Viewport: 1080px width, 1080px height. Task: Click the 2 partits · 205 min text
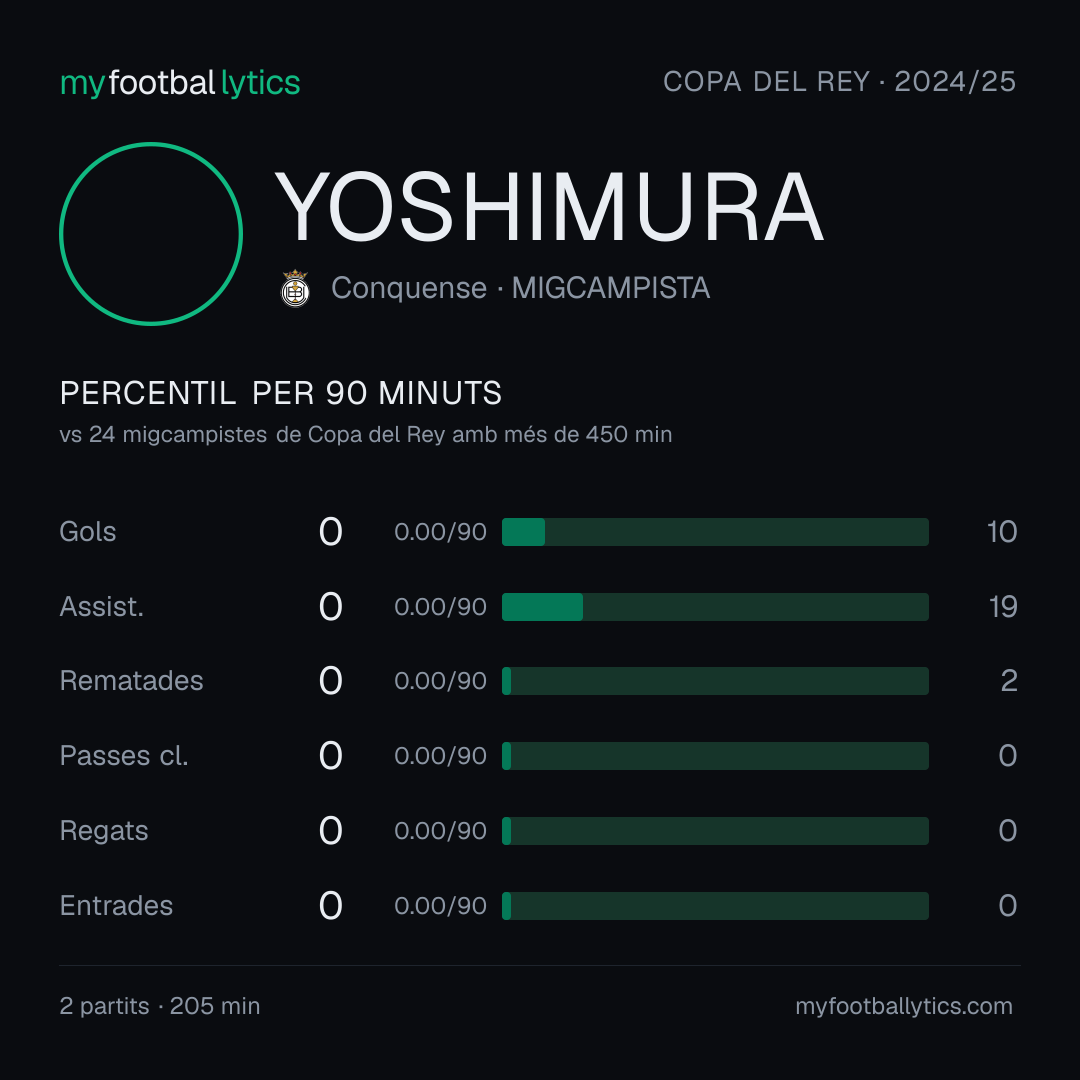click(160, 1006)
